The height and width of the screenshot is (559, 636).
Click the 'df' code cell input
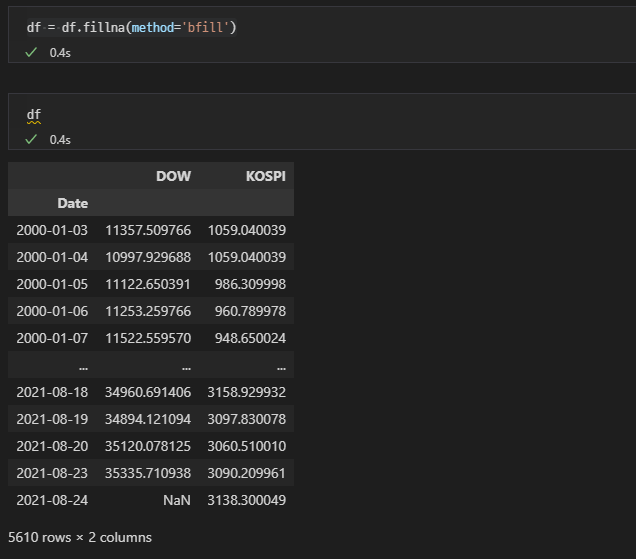coord(34,114)
